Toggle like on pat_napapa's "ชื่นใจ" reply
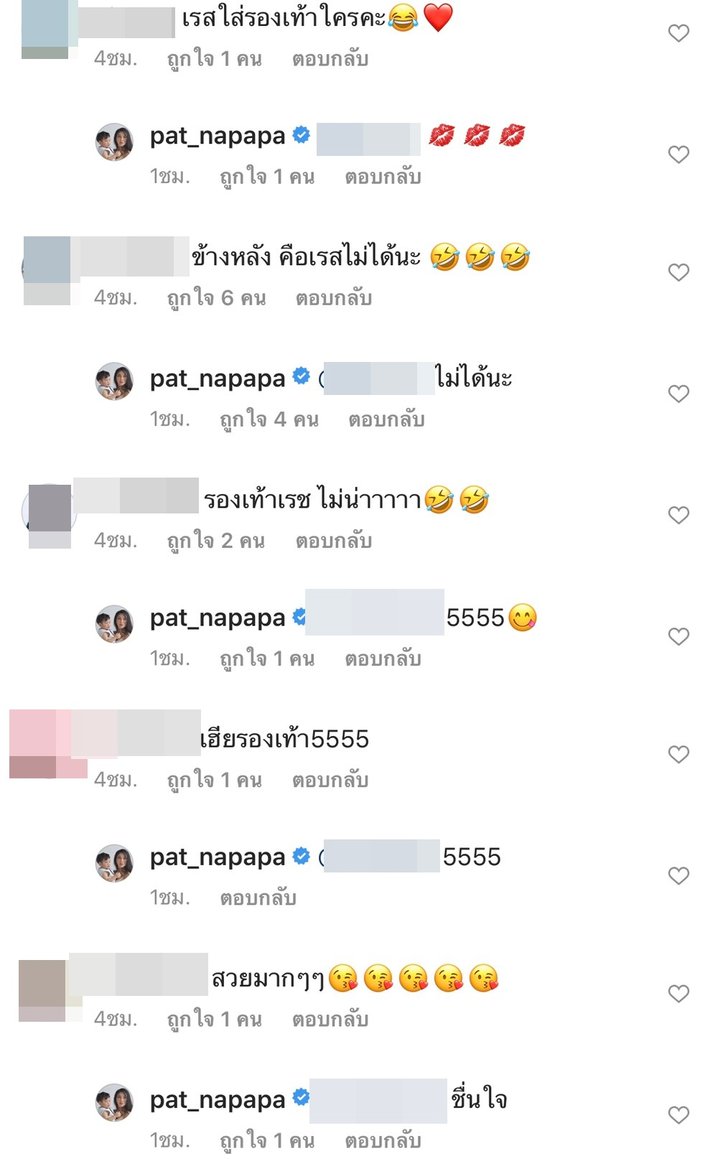The height and width of the screenshot is (1159, 728). point(678,1115)
